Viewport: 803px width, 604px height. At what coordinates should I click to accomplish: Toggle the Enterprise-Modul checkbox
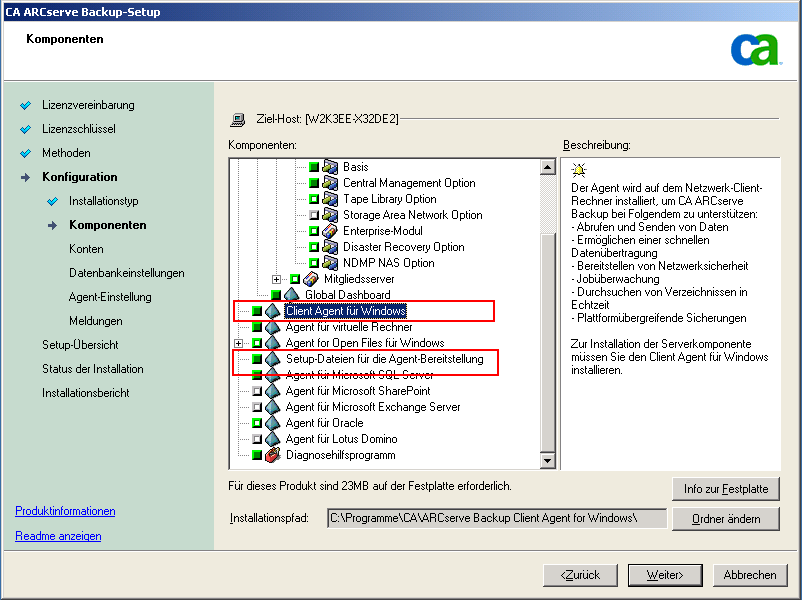click(314, 231)
